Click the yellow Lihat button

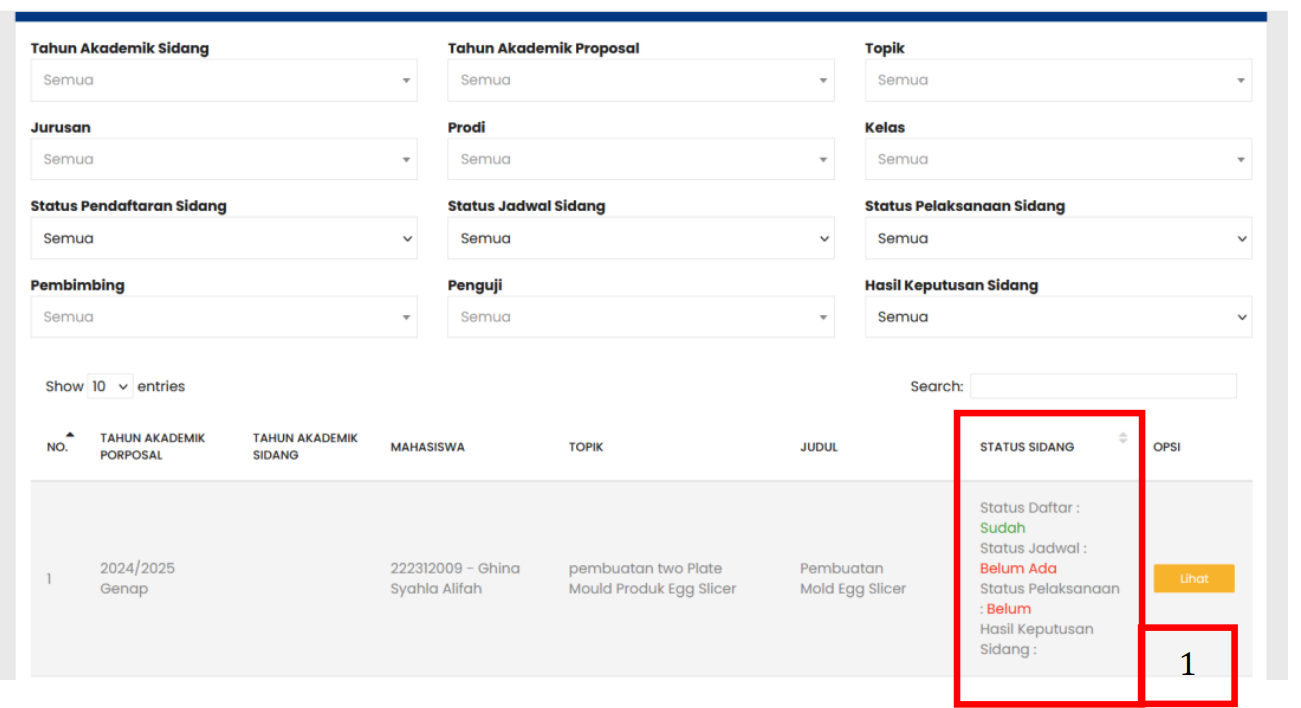(x=1193, y=579)
